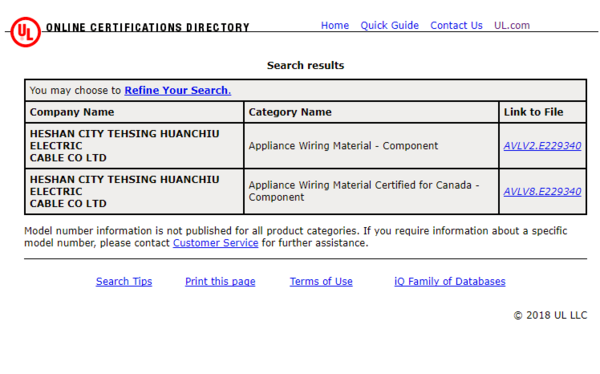Open file link AVLV2.E229340

(x=542, y=146)
